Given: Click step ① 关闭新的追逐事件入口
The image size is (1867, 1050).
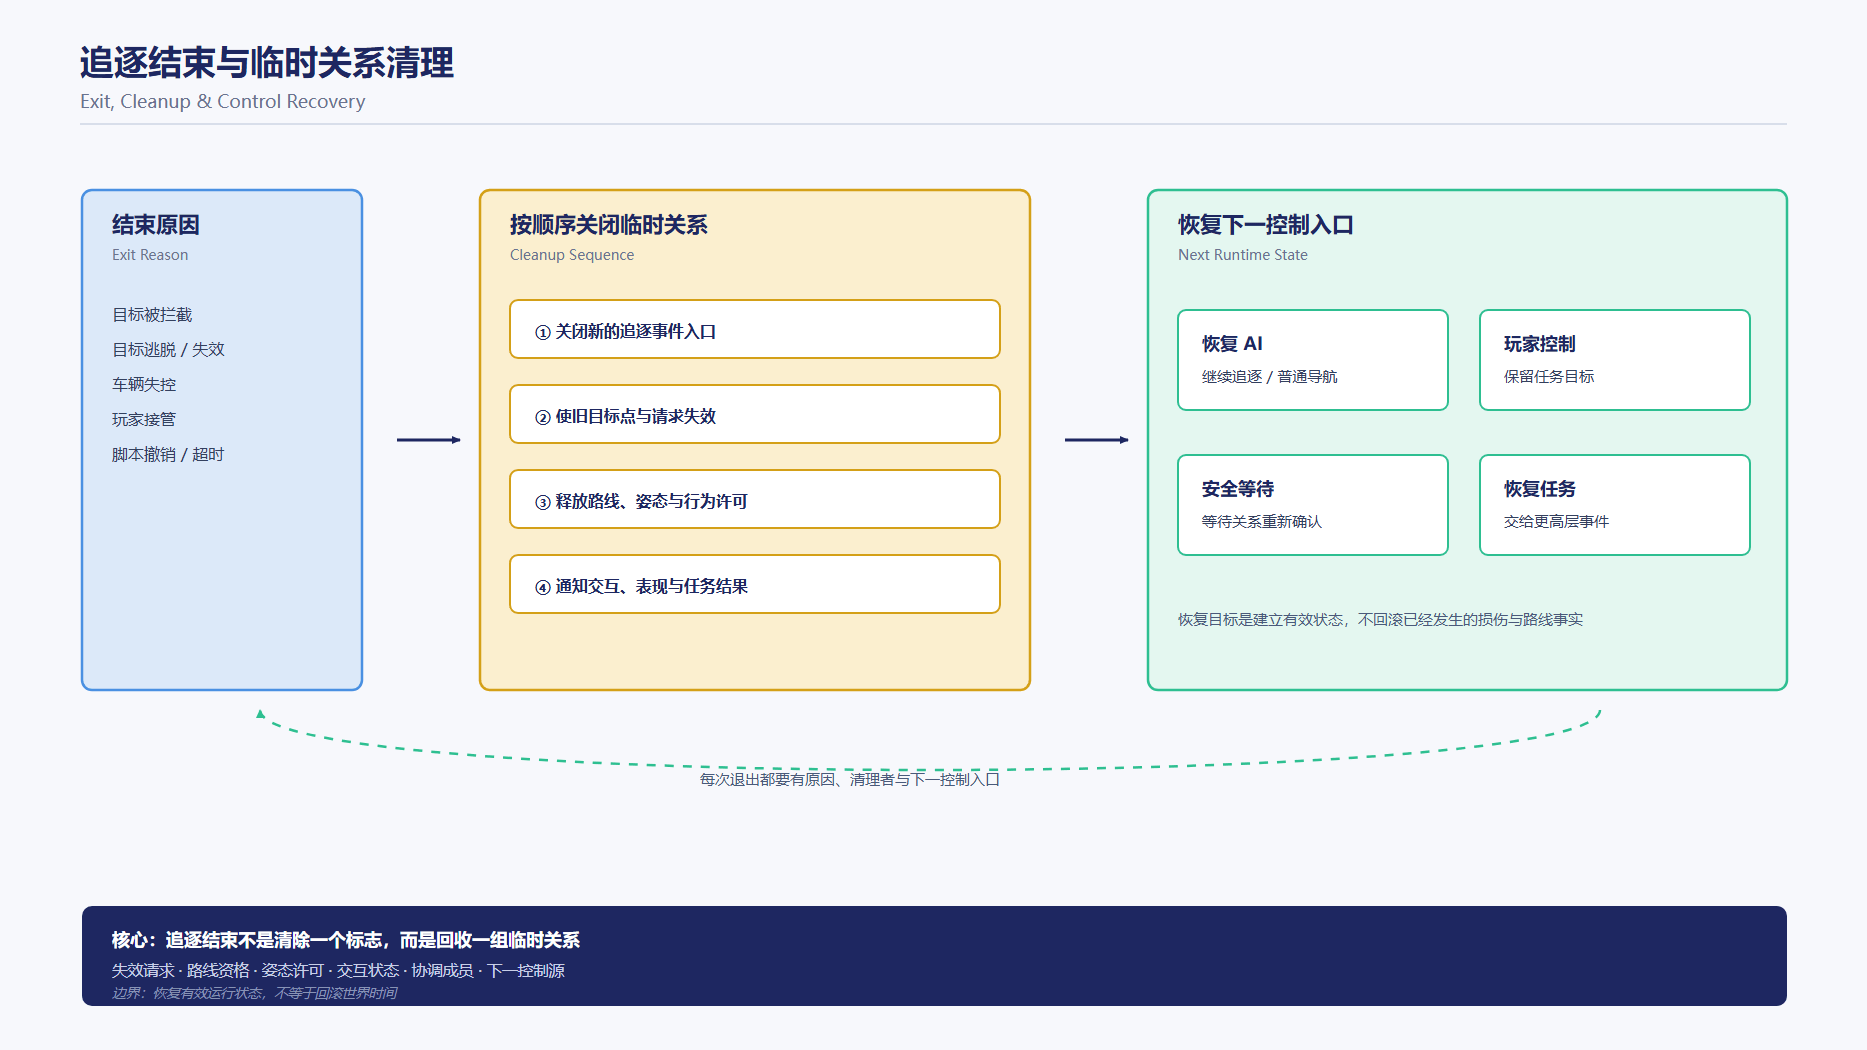Looking at the screenshot, I should 755,329.
